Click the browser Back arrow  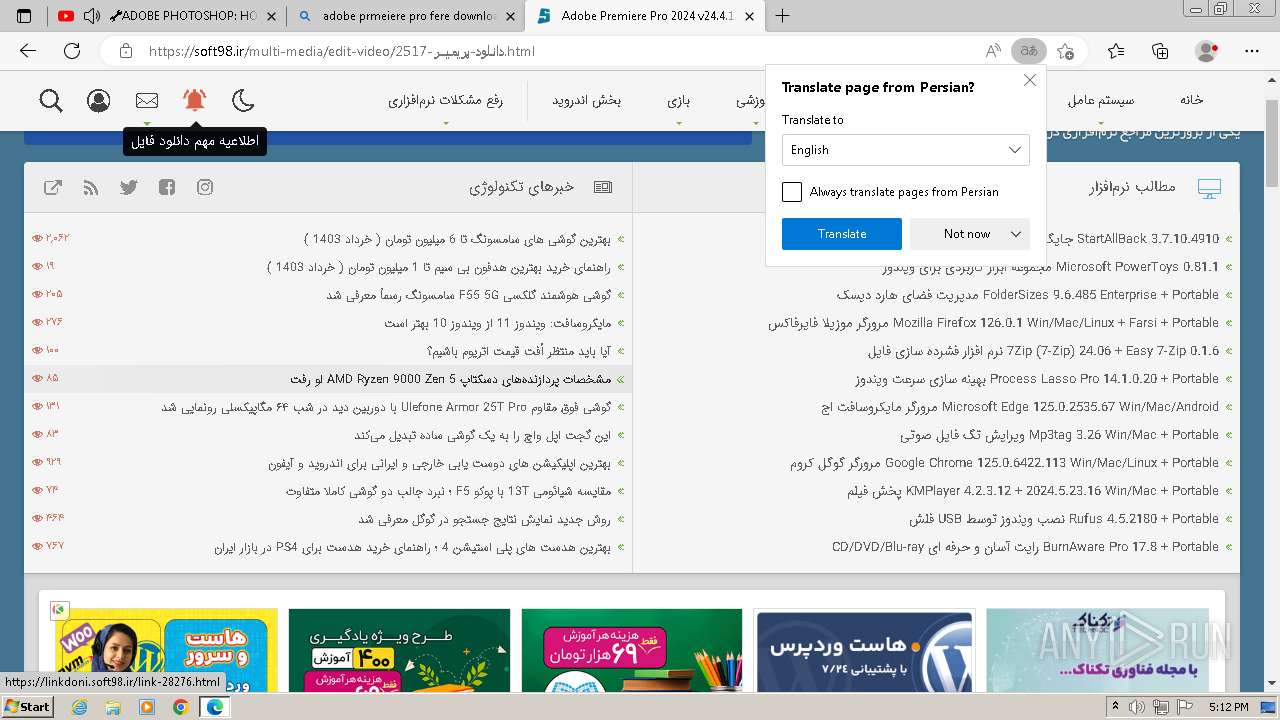[28, 51]
